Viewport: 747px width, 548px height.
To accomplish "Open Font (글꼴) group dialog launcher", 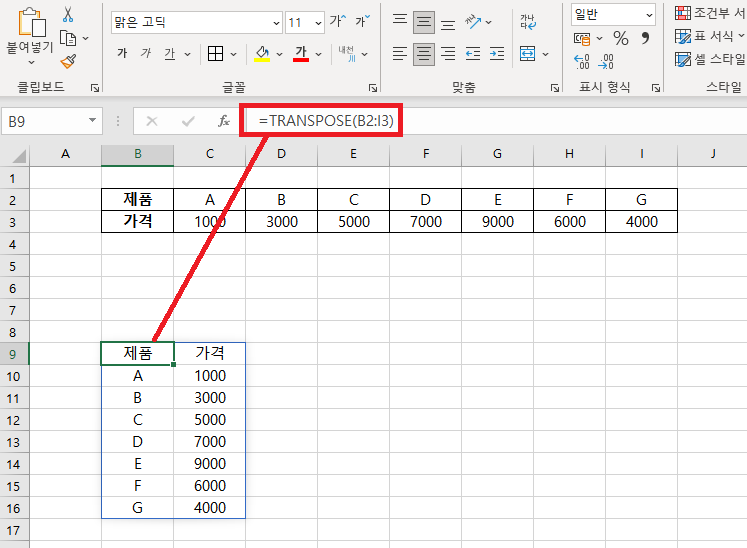I will coord(373,88).
